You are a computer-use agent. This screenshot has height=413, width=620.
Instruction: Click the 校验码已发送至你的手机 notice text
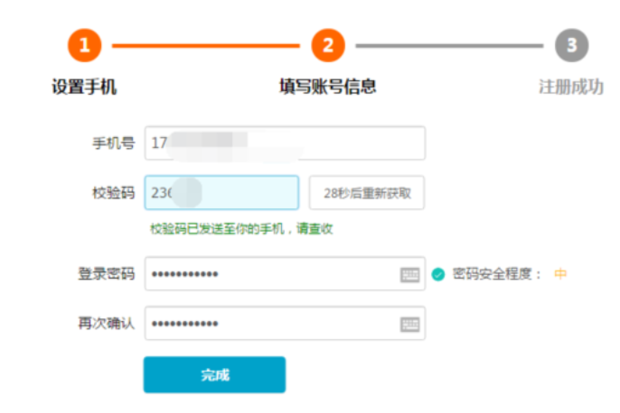coord(241,229)
